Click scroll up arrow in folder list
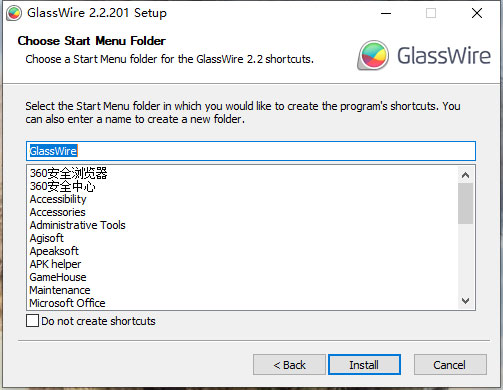The height and width of the screenshot is (390, 503). click(x=466, y=175)
